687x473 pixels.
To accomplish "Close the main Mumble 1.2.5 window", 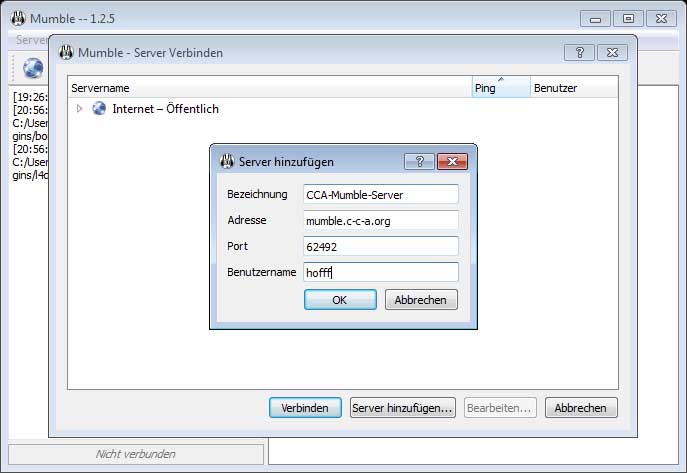I will pos(661,19).
